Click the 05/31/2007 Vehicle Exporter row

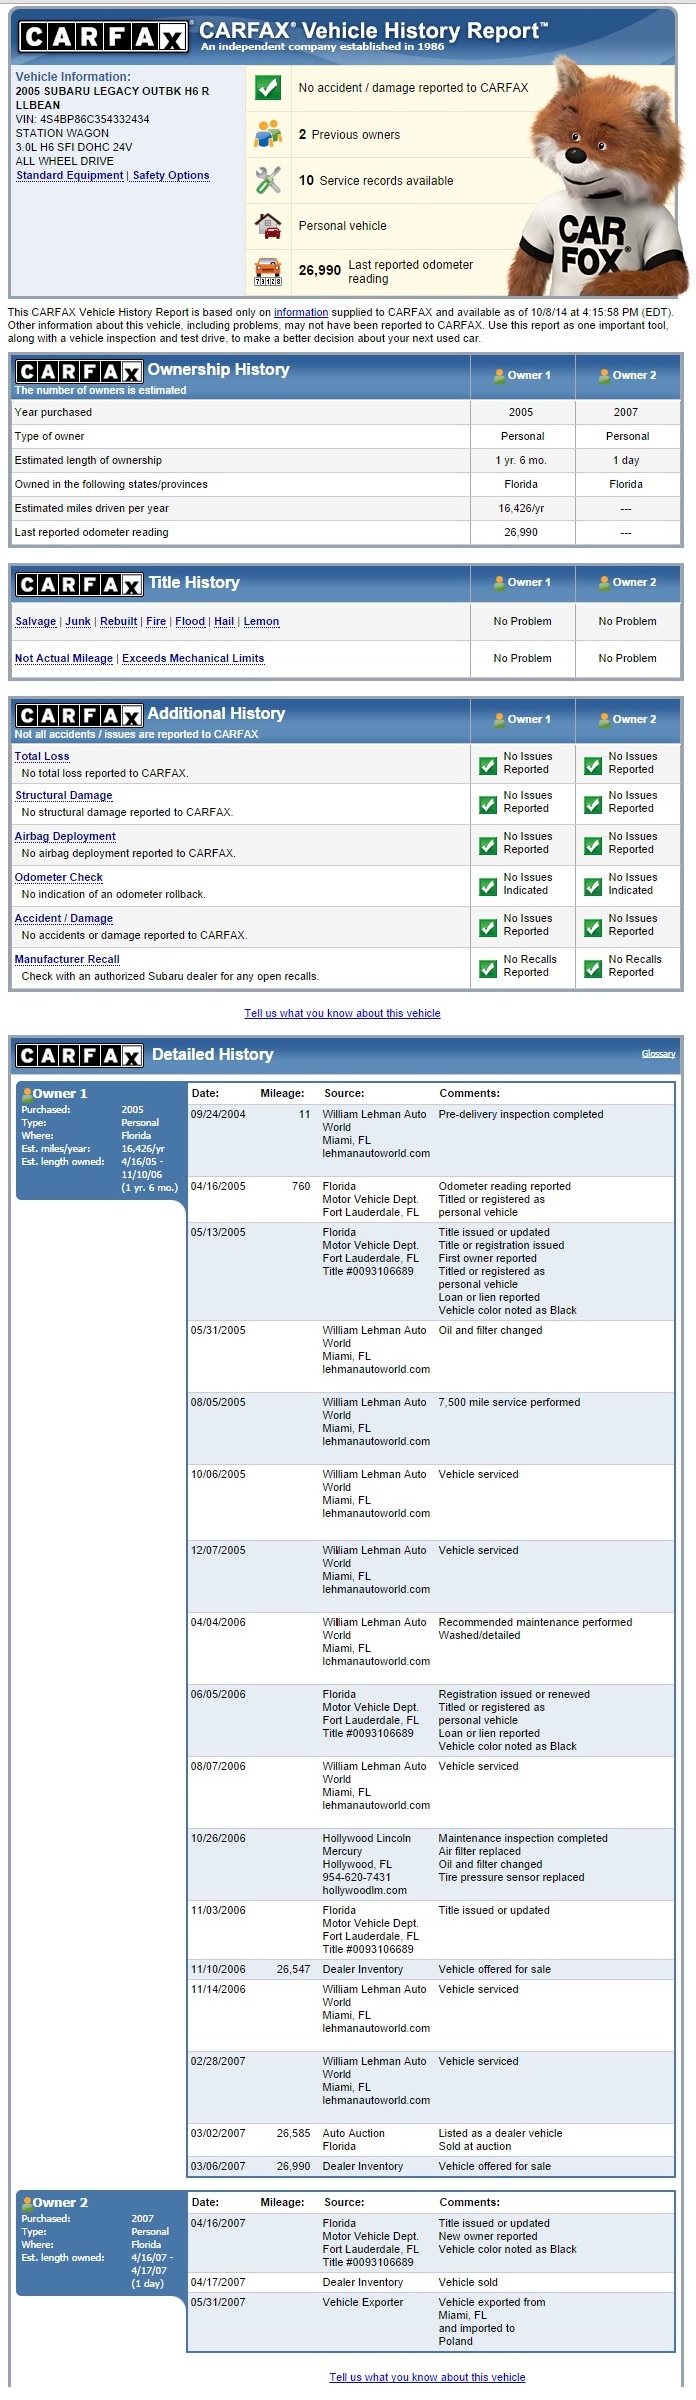(432, 2321)
